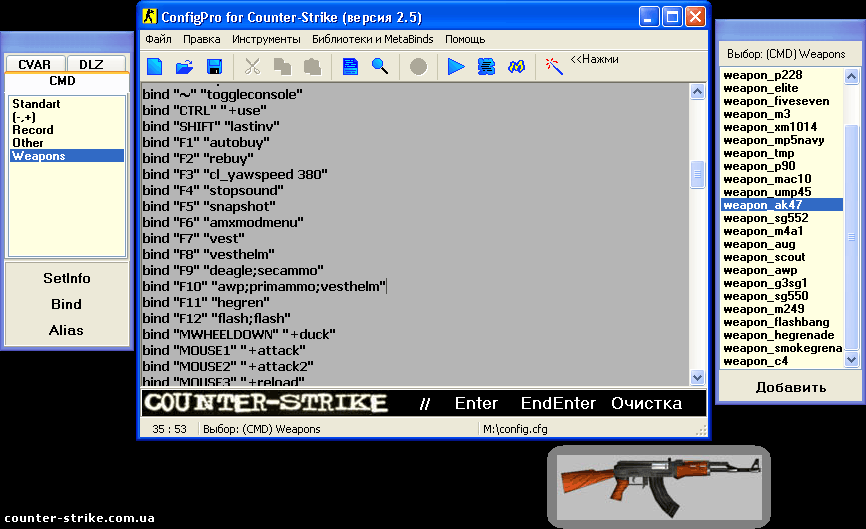Viewport: 866px width, 529px height.
Task: Click the // comment button
Action: (x=425, y=404)
